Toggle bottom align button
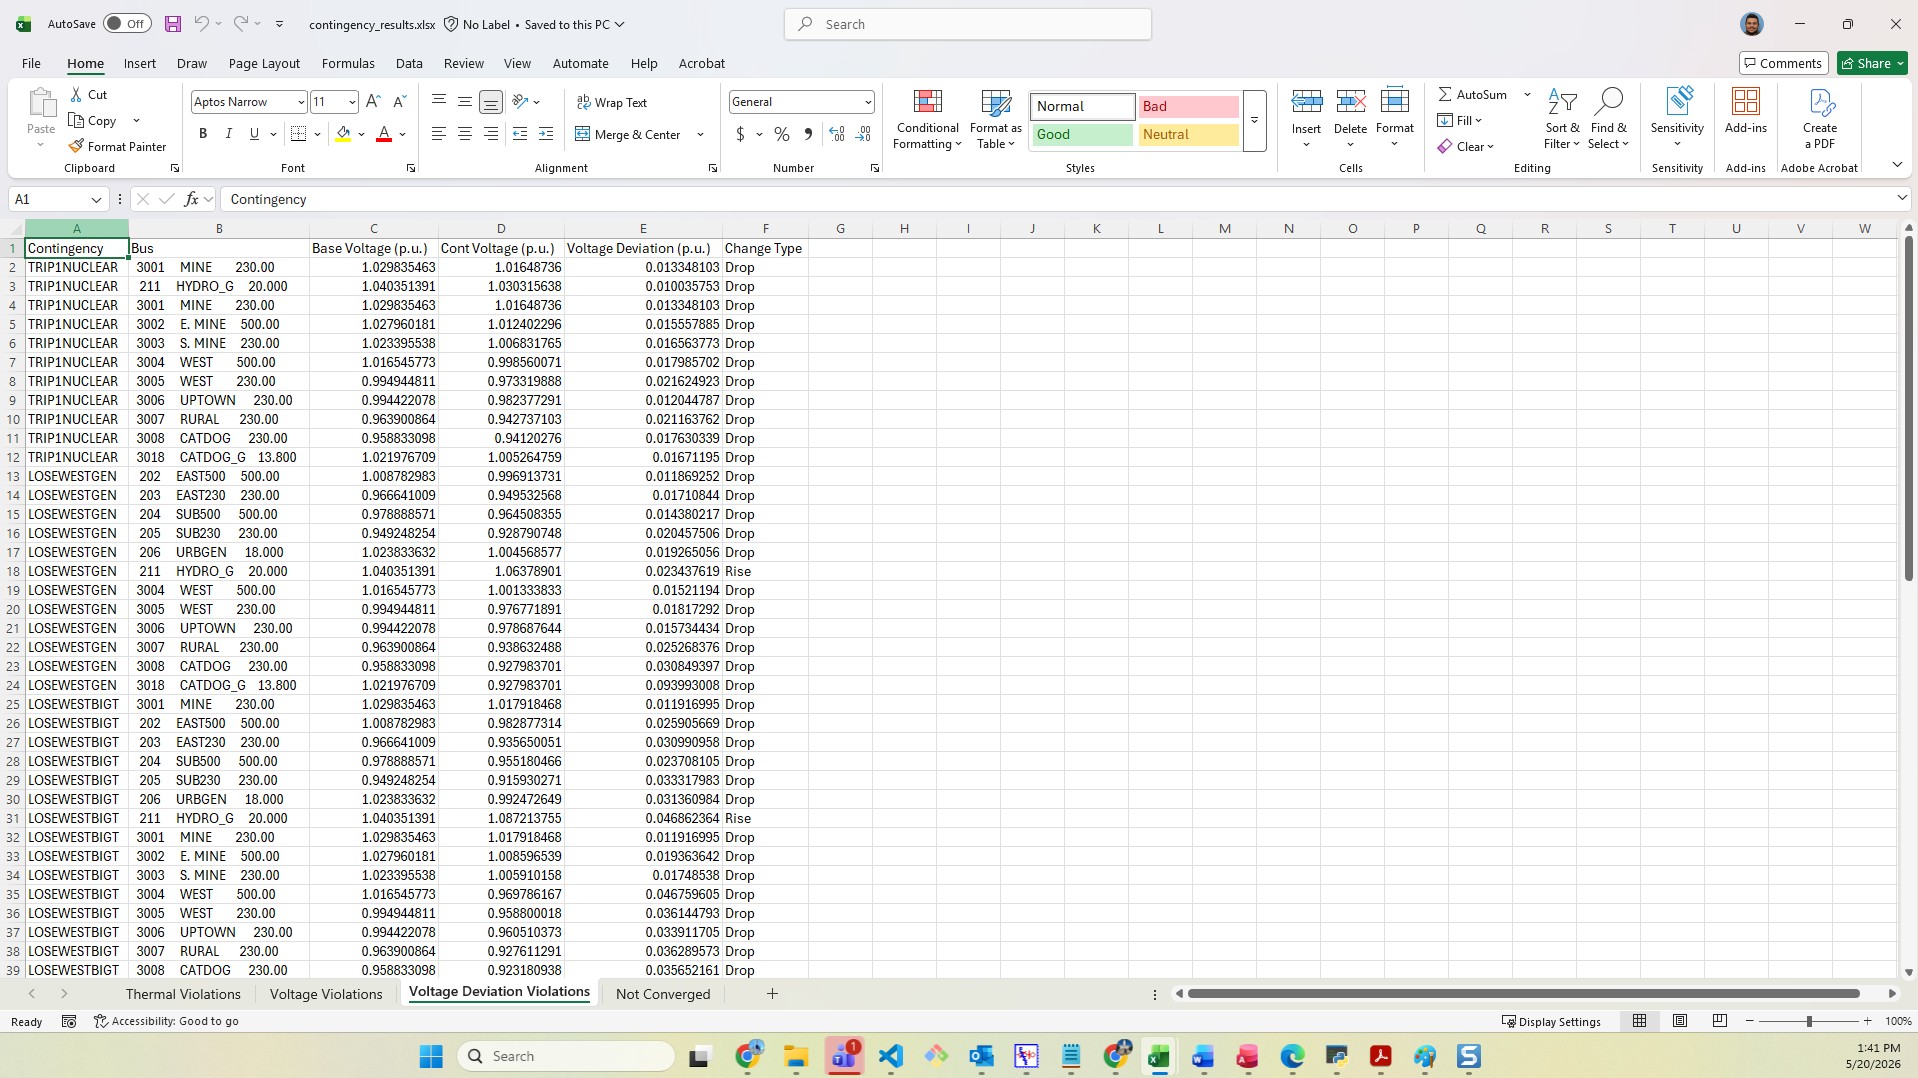Screen dimensions: 1918x1078 pyautogui.click(x=491, y=102)
